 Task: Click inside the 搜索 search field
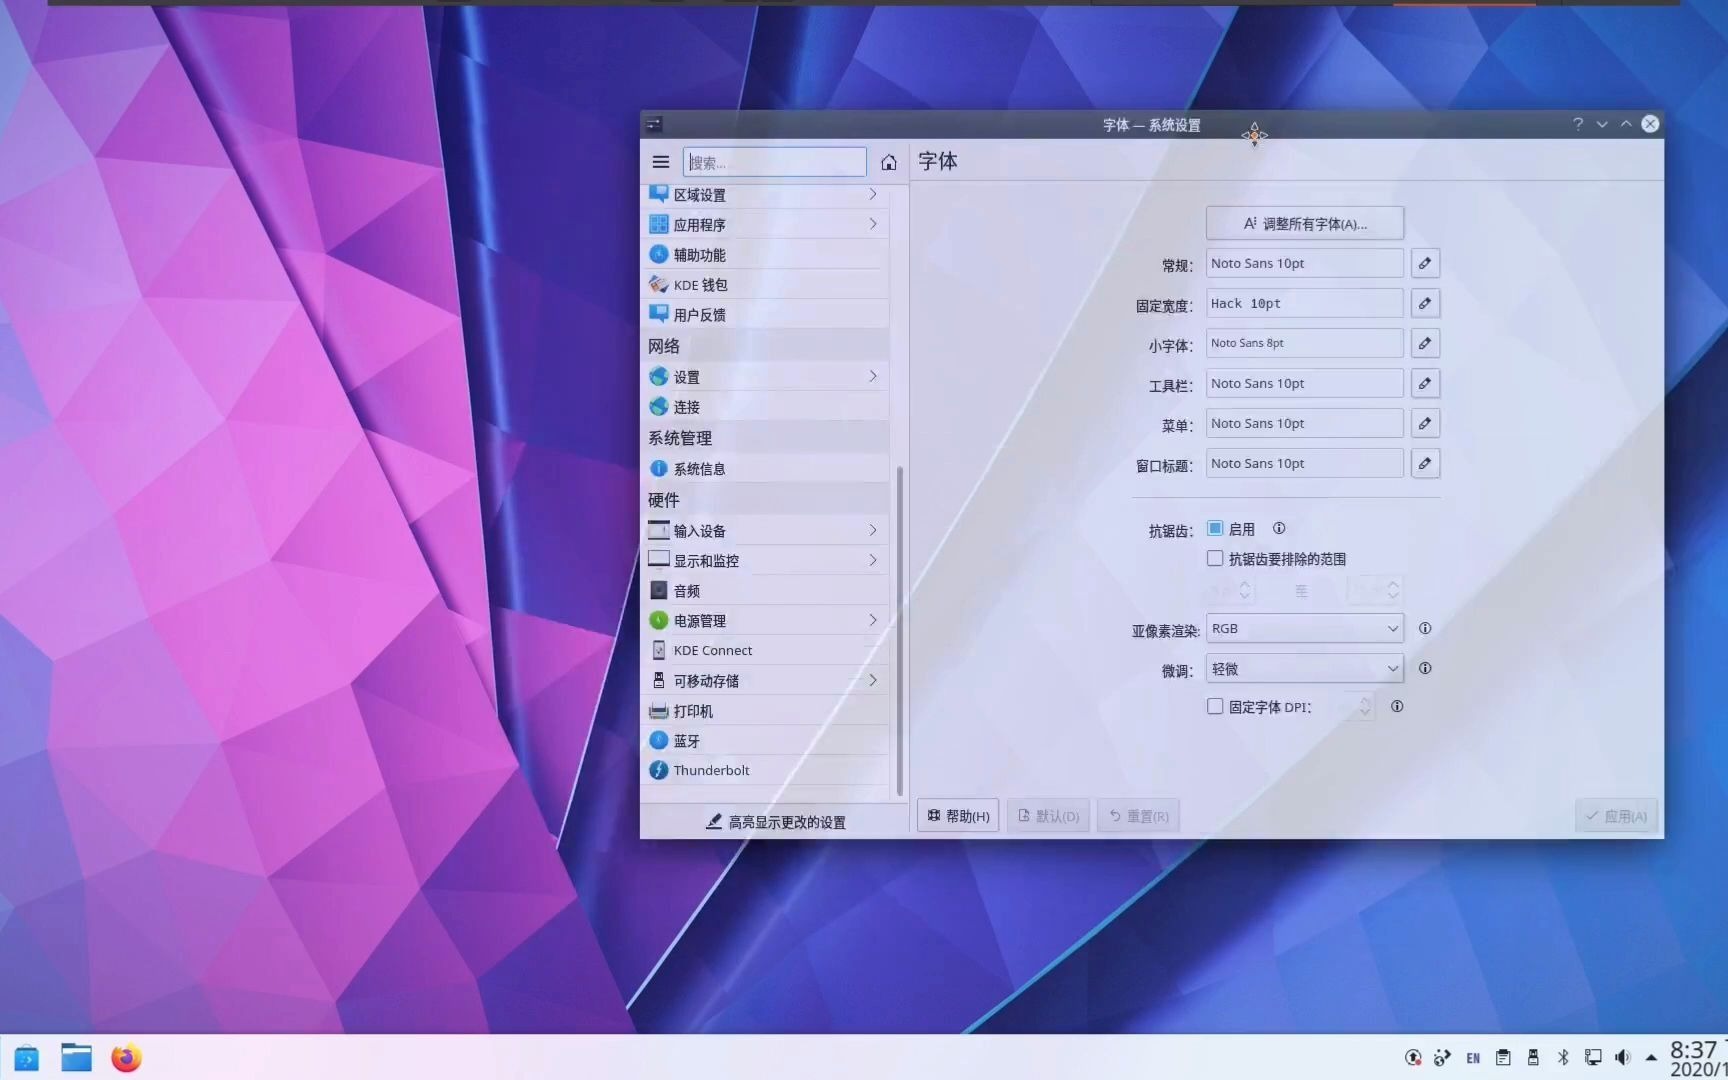pyautogui.click(x=774, y=161)
